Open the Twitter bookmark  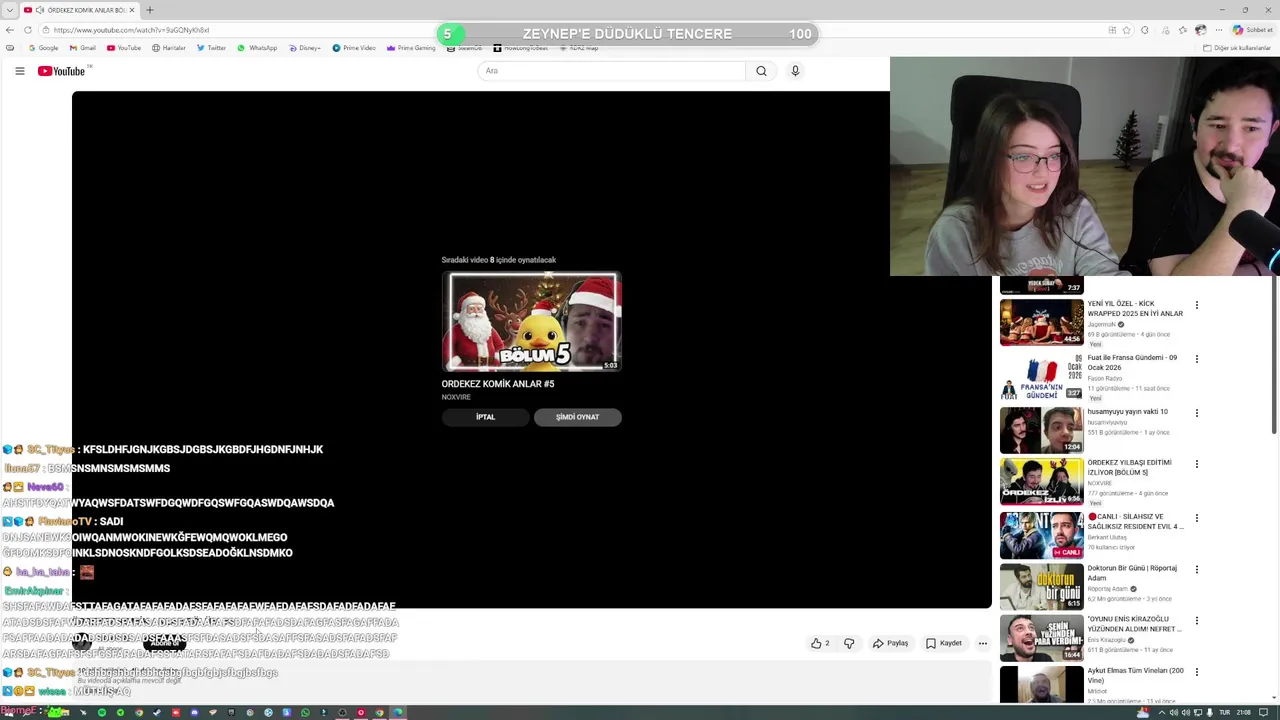tap(211, 48)
